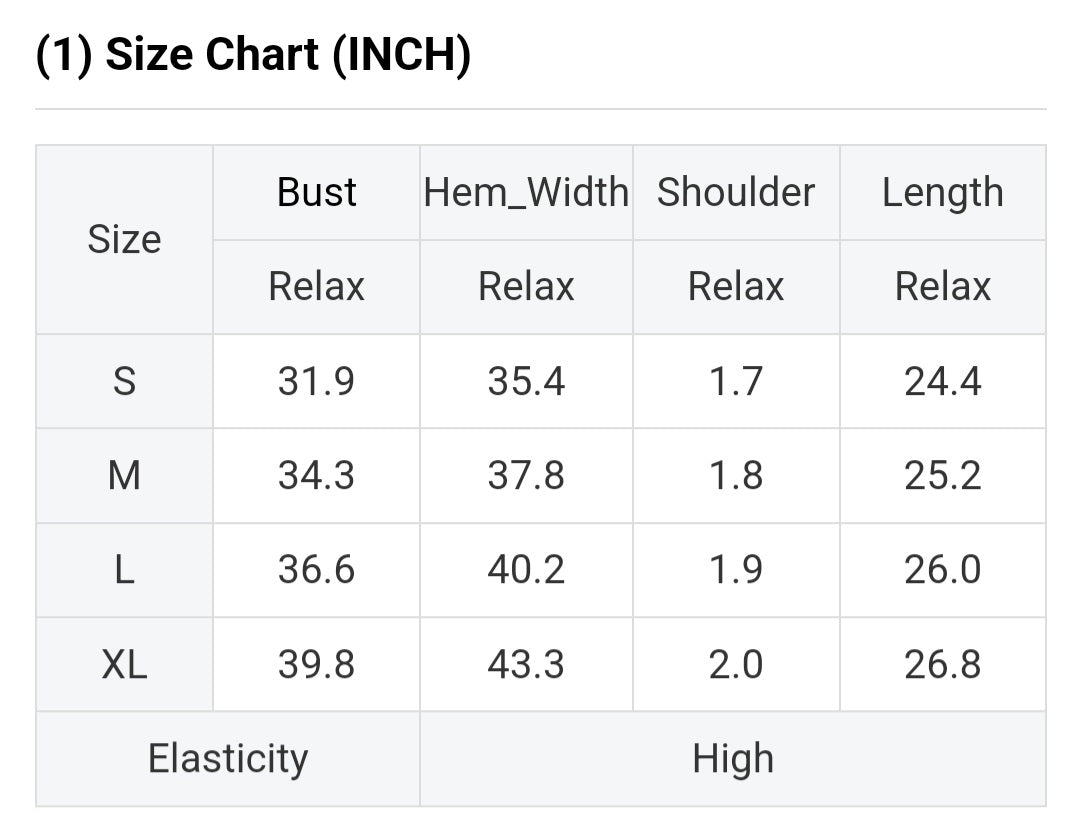Click length value 24.4 for size S
The image size is (1080, 813).
[942, 381]
